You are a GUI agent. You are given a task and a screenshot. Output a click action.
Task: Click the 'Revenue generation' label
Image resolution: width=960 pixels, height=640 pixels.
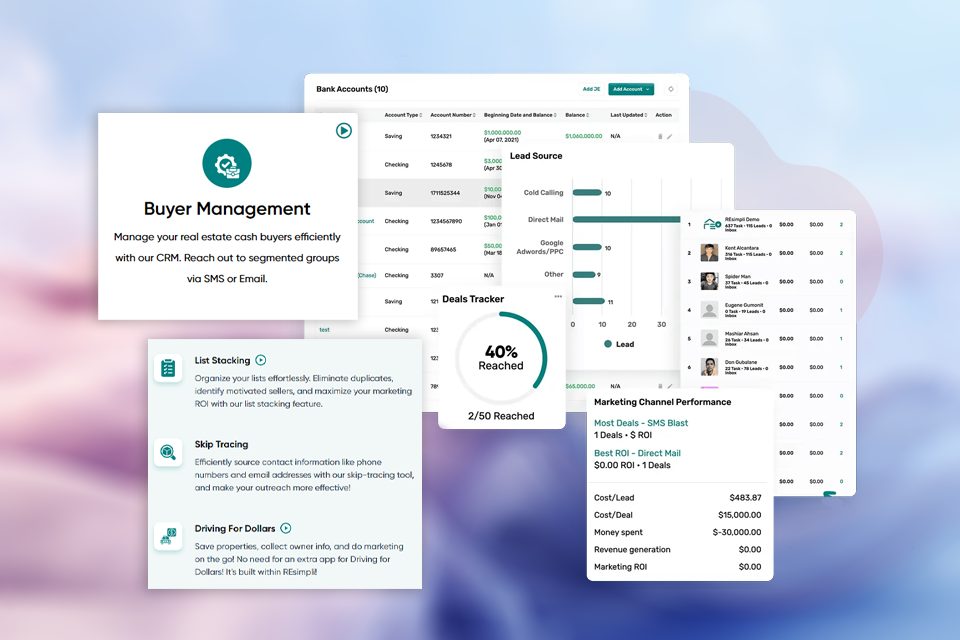(x=632, y=549)
